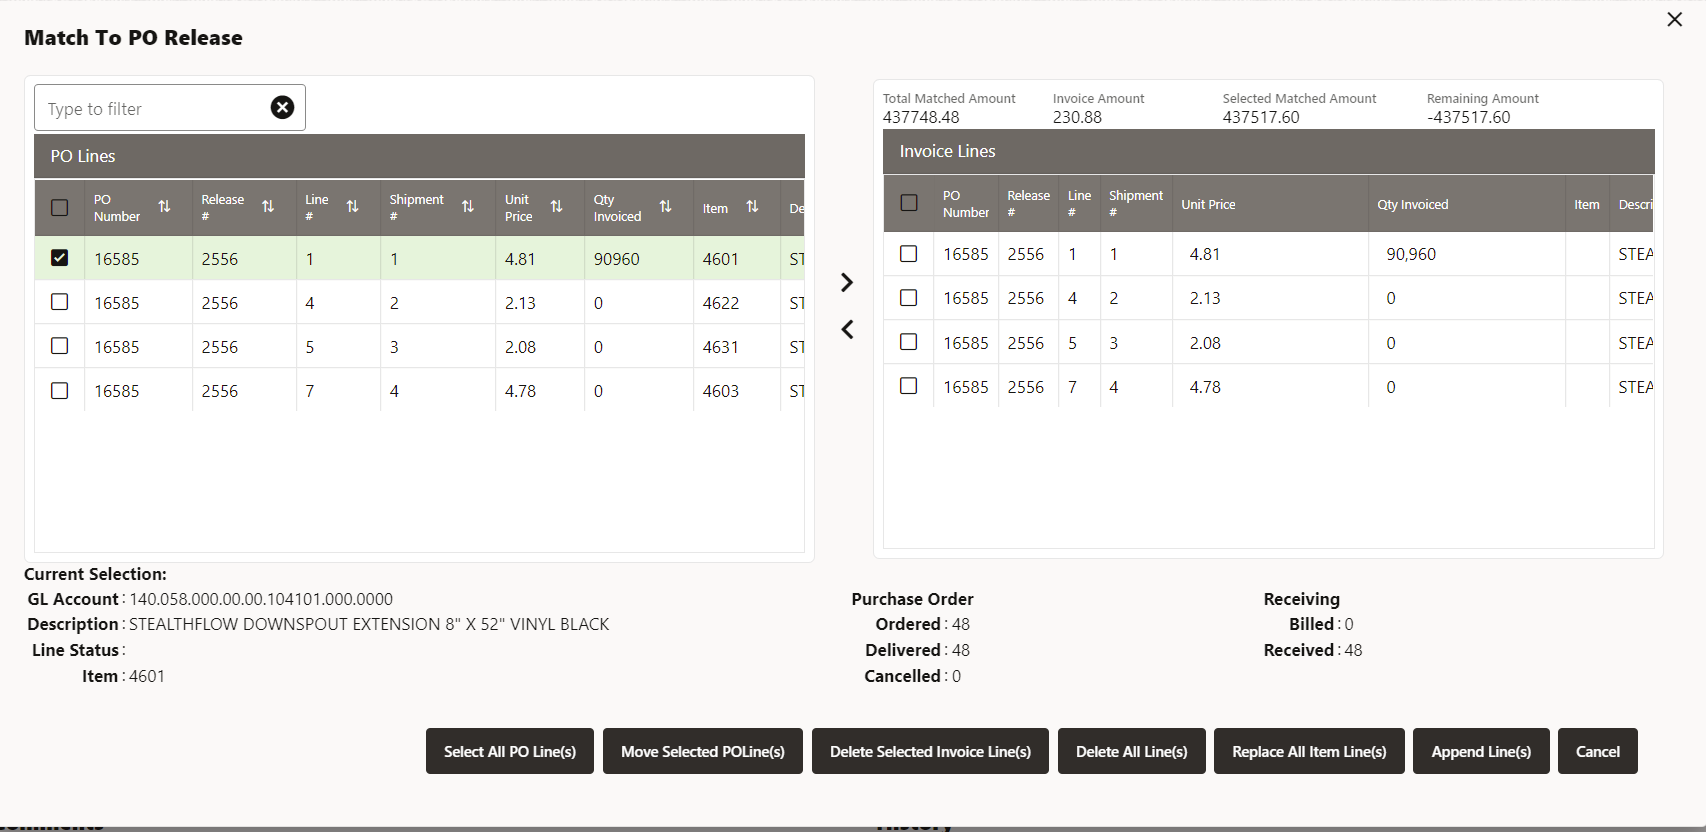Uncheck PO line 1 with item 4601

pos(60,258)
